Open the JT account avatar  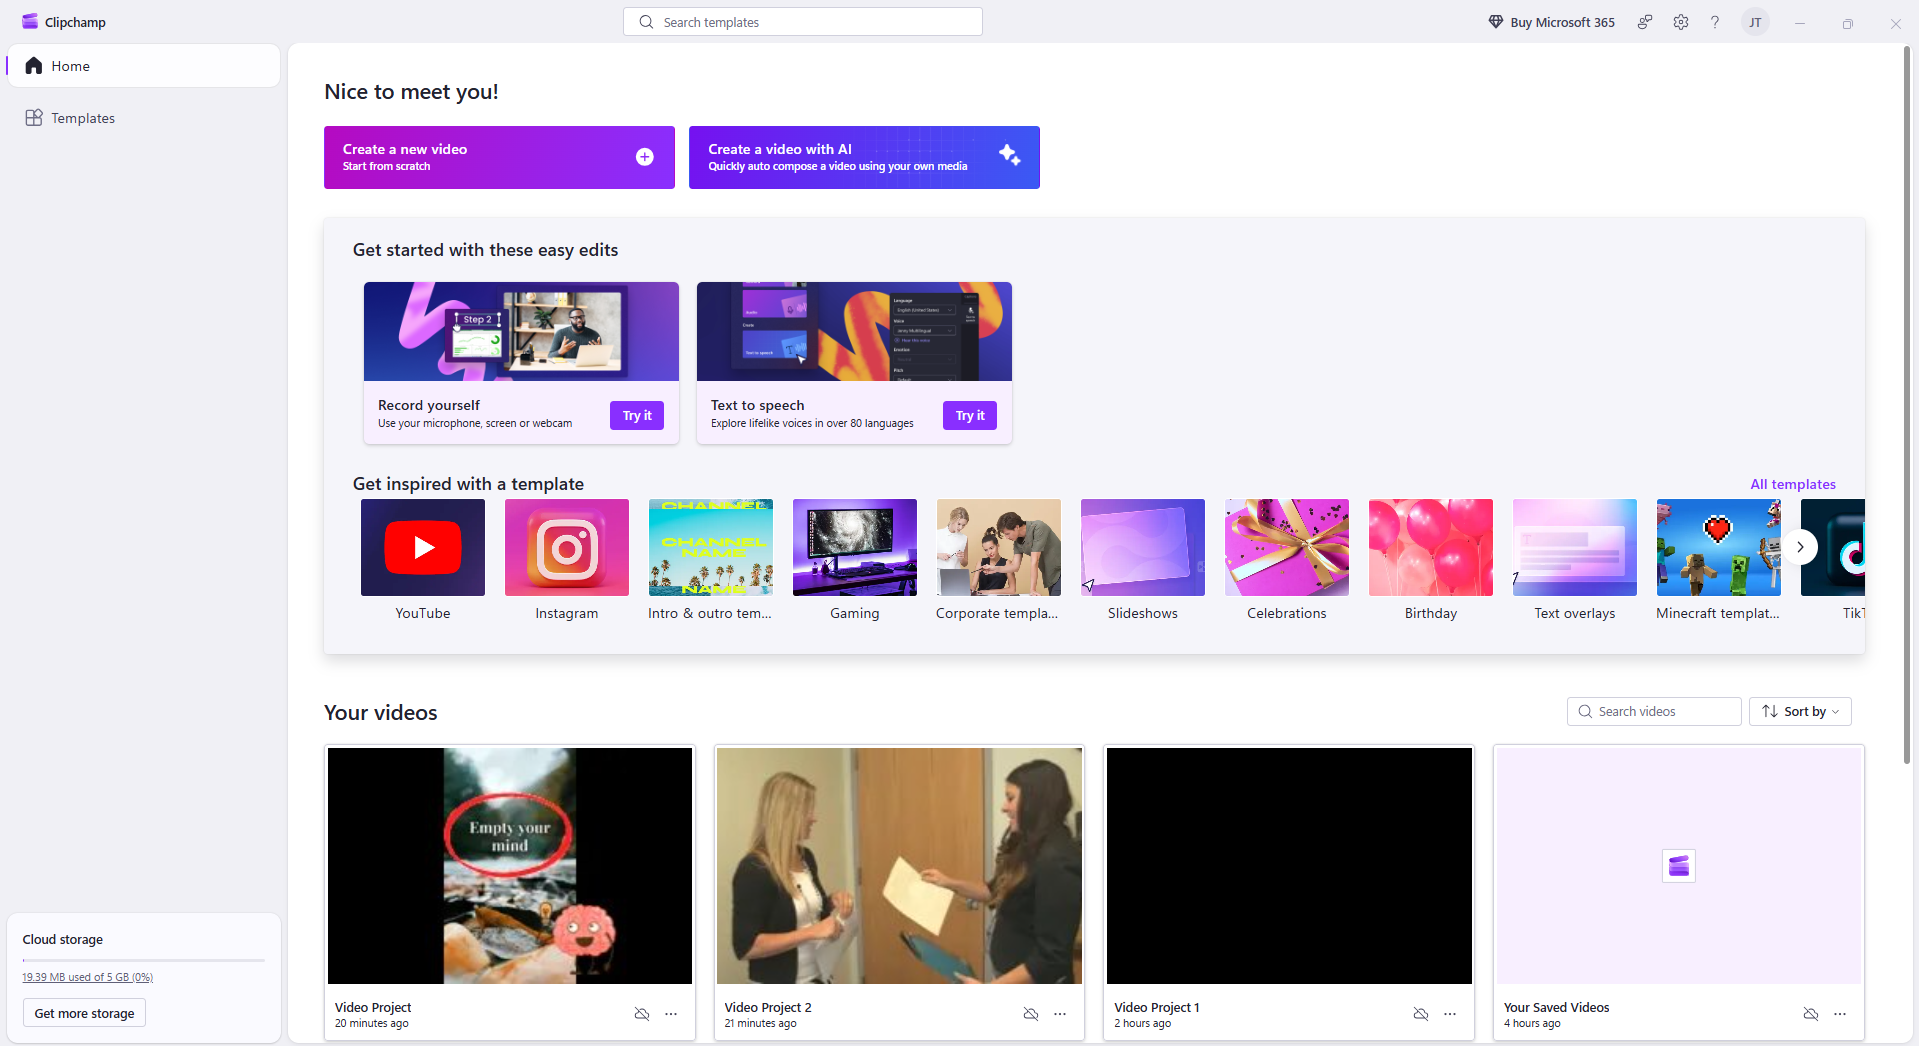1755,22
